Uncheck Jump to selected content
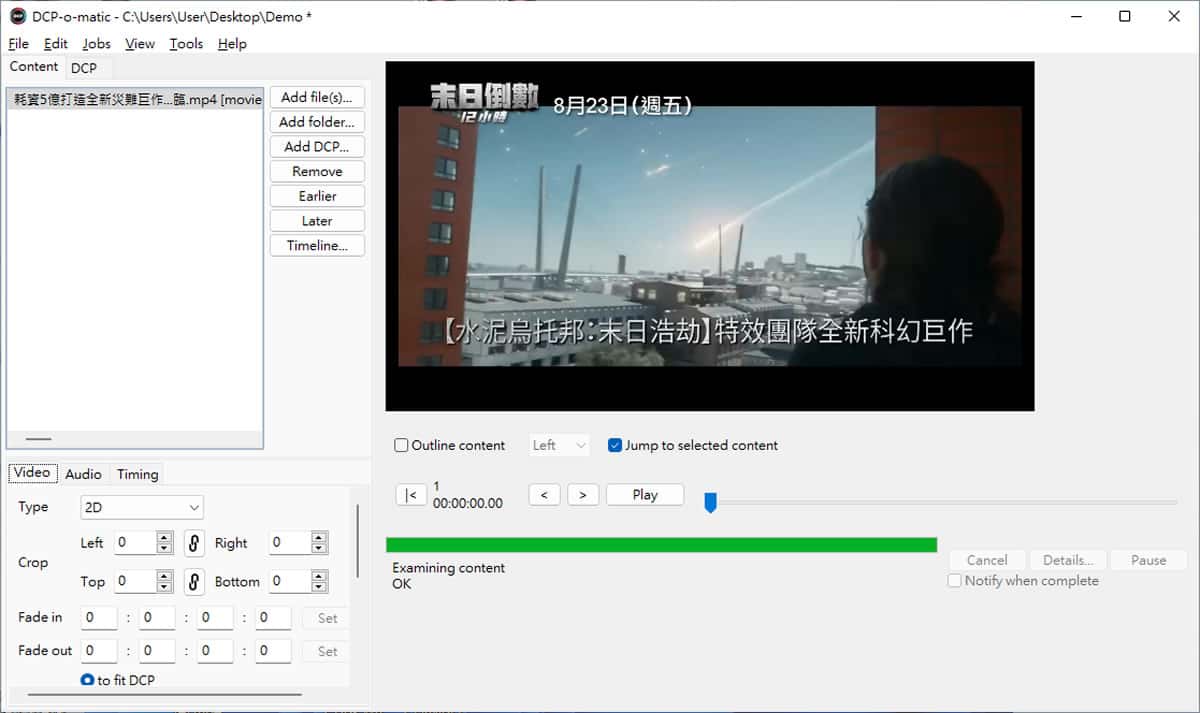Viewport: 1200px width, 713px height. click(x=615, y=446)
